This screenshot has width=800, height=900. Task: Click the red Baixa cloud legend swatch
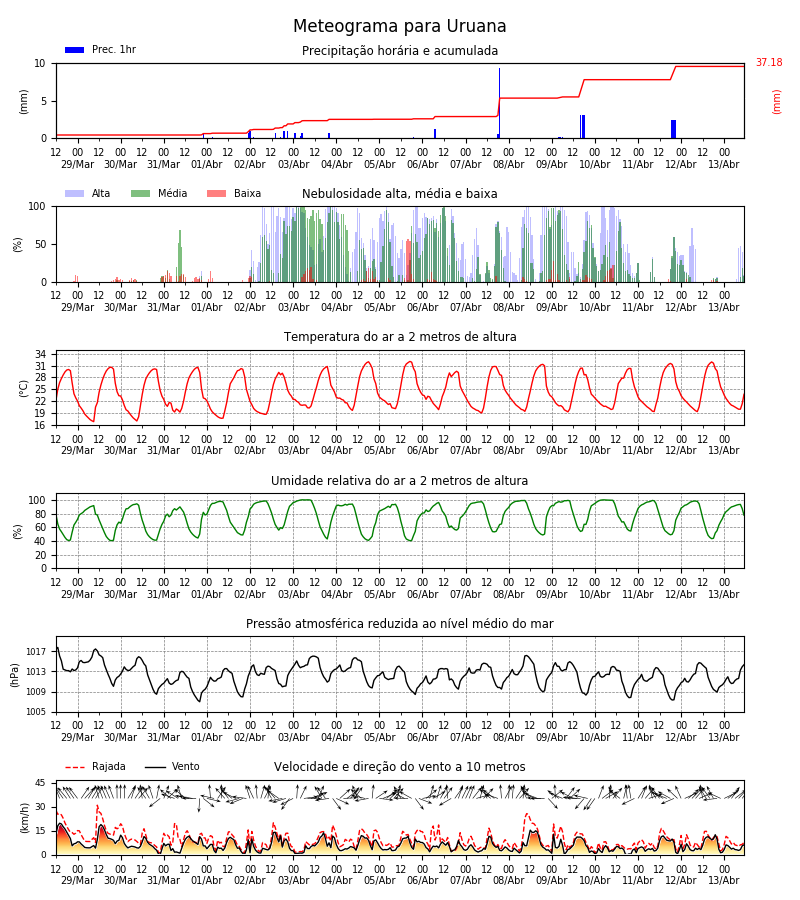coord(216,194)
